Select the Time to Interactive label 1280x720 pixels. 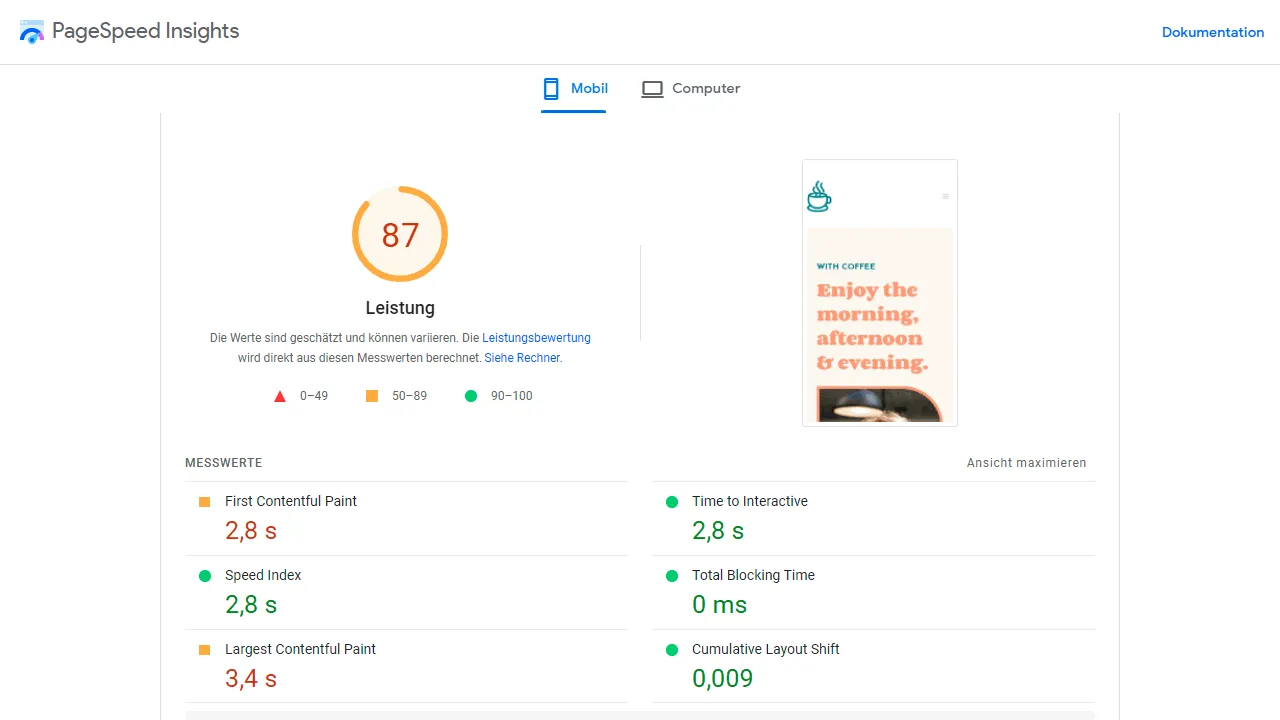(x=750, y=501)
